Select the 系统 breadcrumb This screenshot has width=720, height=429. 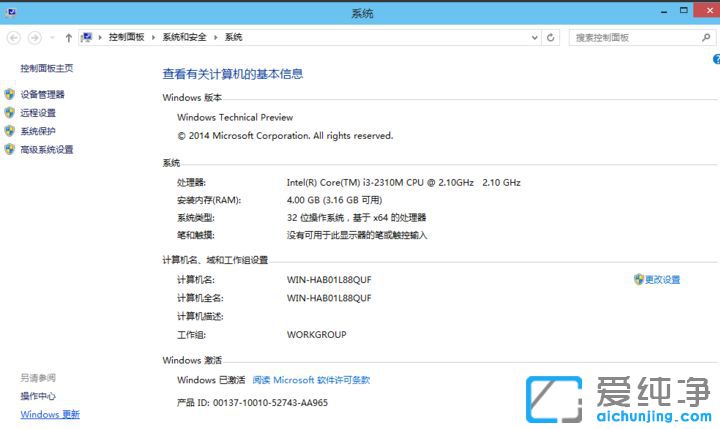click(x=233, y=37)
